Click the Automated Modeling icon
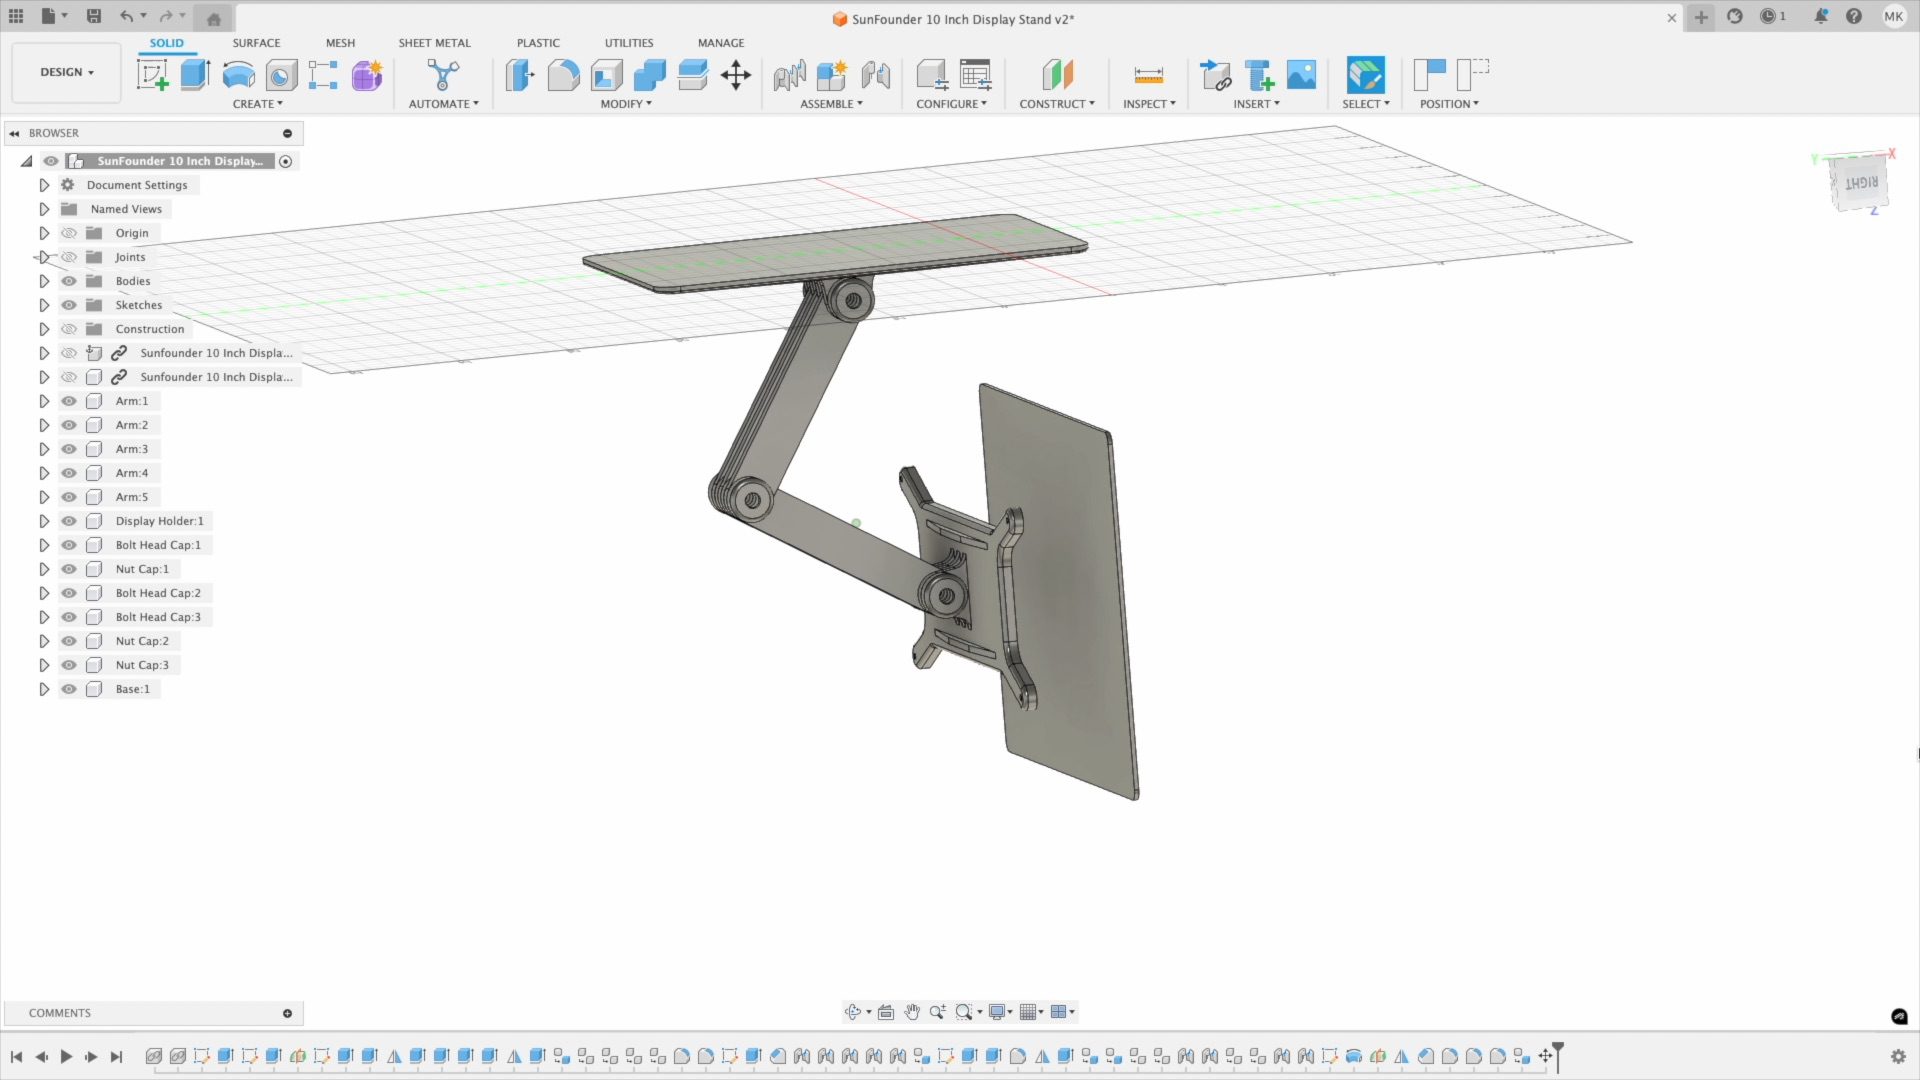Viewport: 1920px width, 1080px height. 443,75
